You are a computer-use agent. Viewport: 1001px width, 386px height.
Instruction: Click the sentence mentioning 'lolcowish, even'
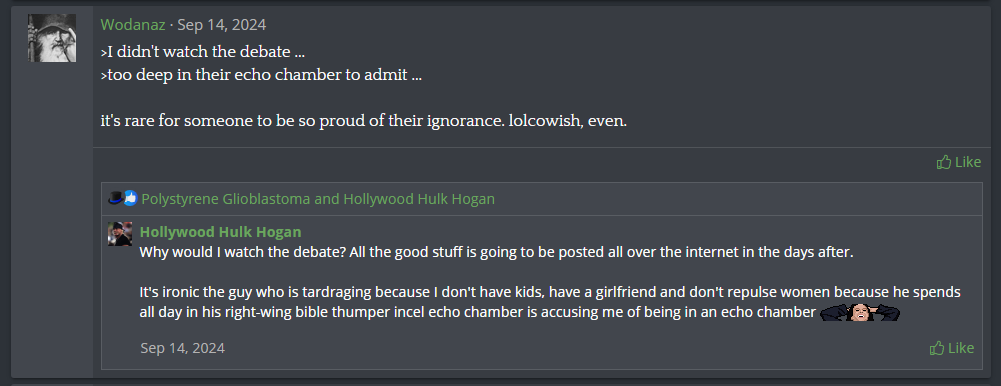[x=364, y=121]
